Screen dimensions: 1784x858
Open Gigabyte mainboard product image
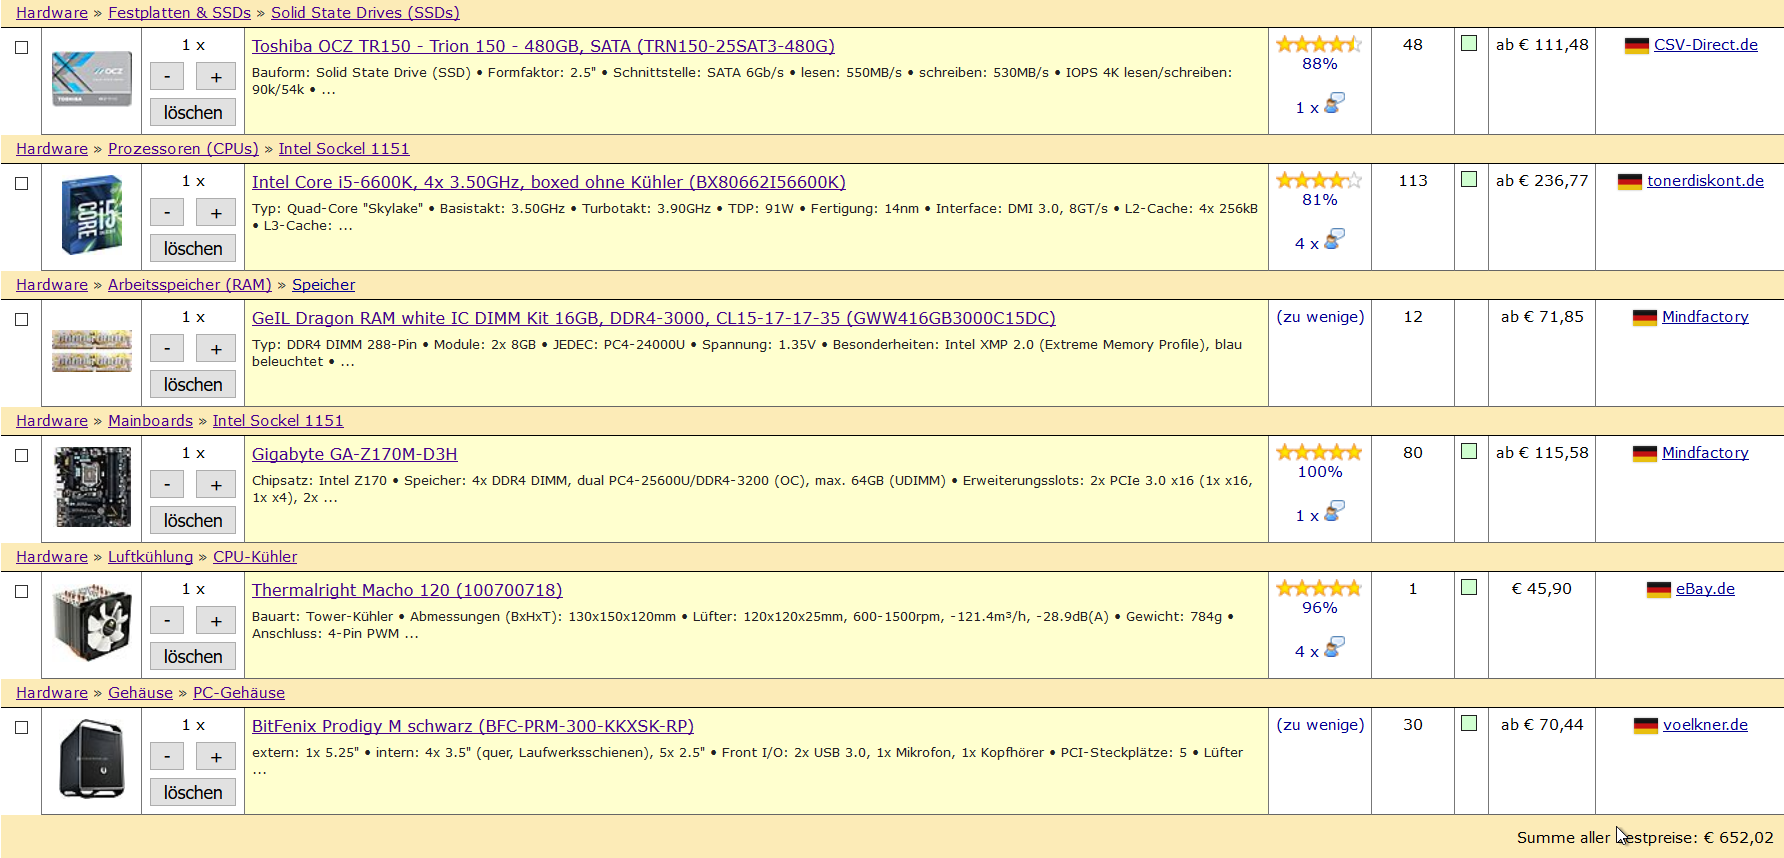[x=92, y=487]
